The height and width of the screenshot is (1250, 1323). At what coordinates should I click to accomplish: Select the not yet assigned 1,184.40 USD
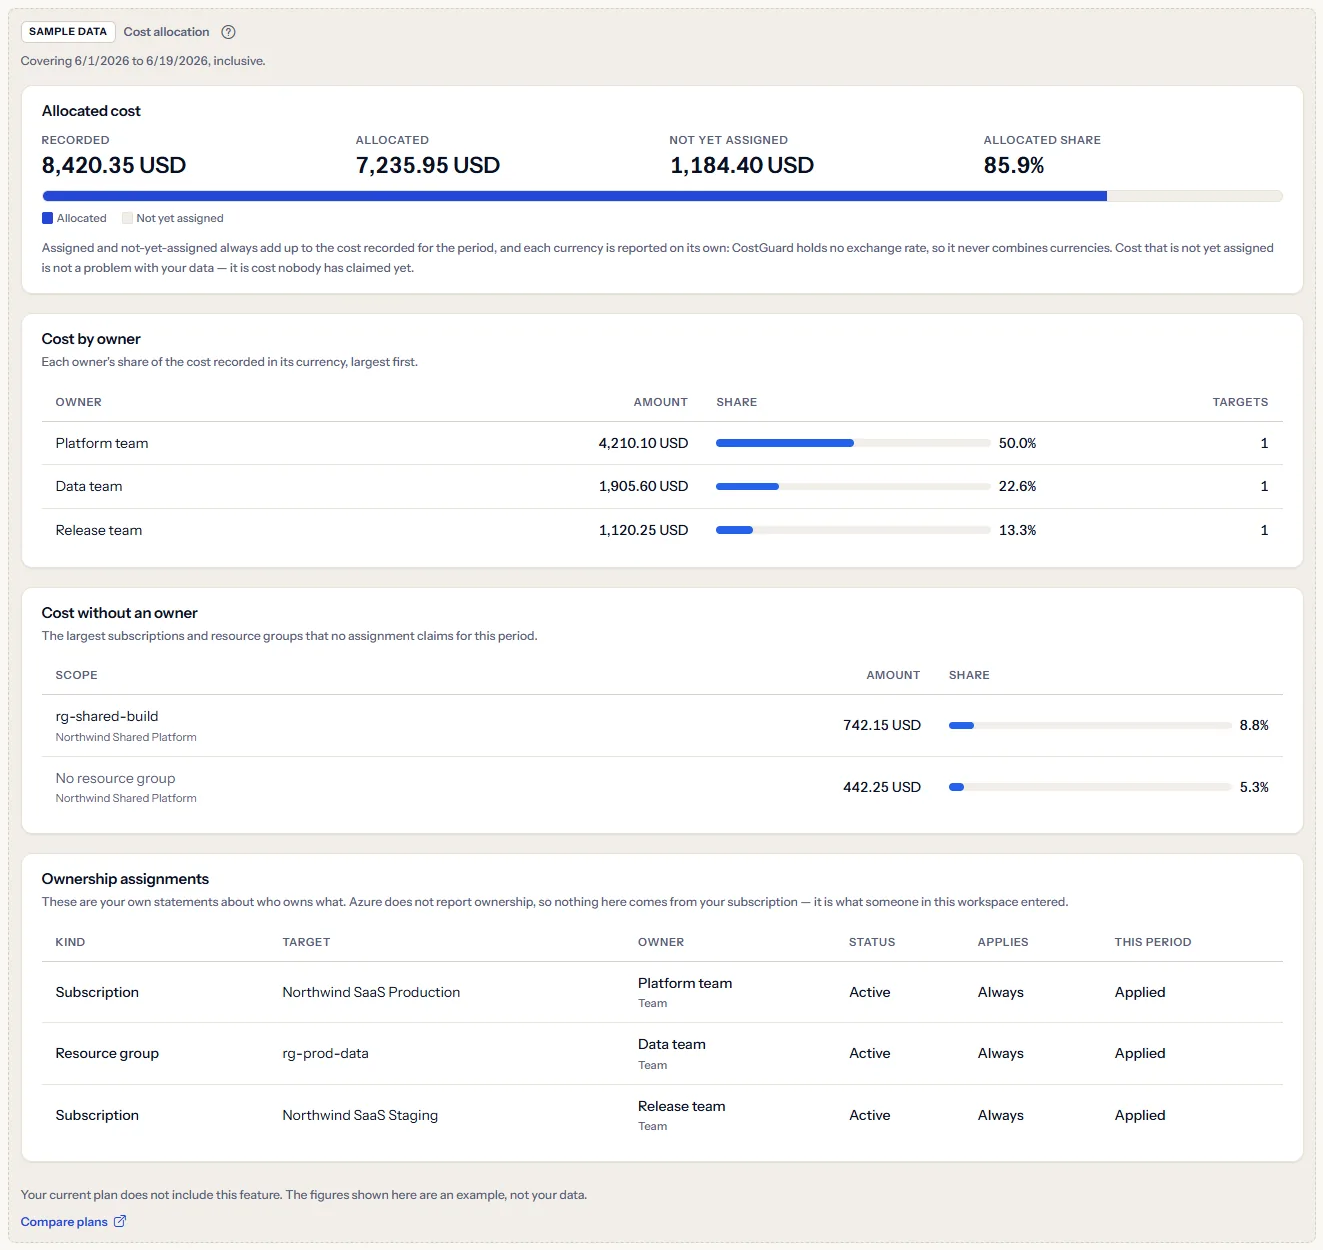click(742, 165)
